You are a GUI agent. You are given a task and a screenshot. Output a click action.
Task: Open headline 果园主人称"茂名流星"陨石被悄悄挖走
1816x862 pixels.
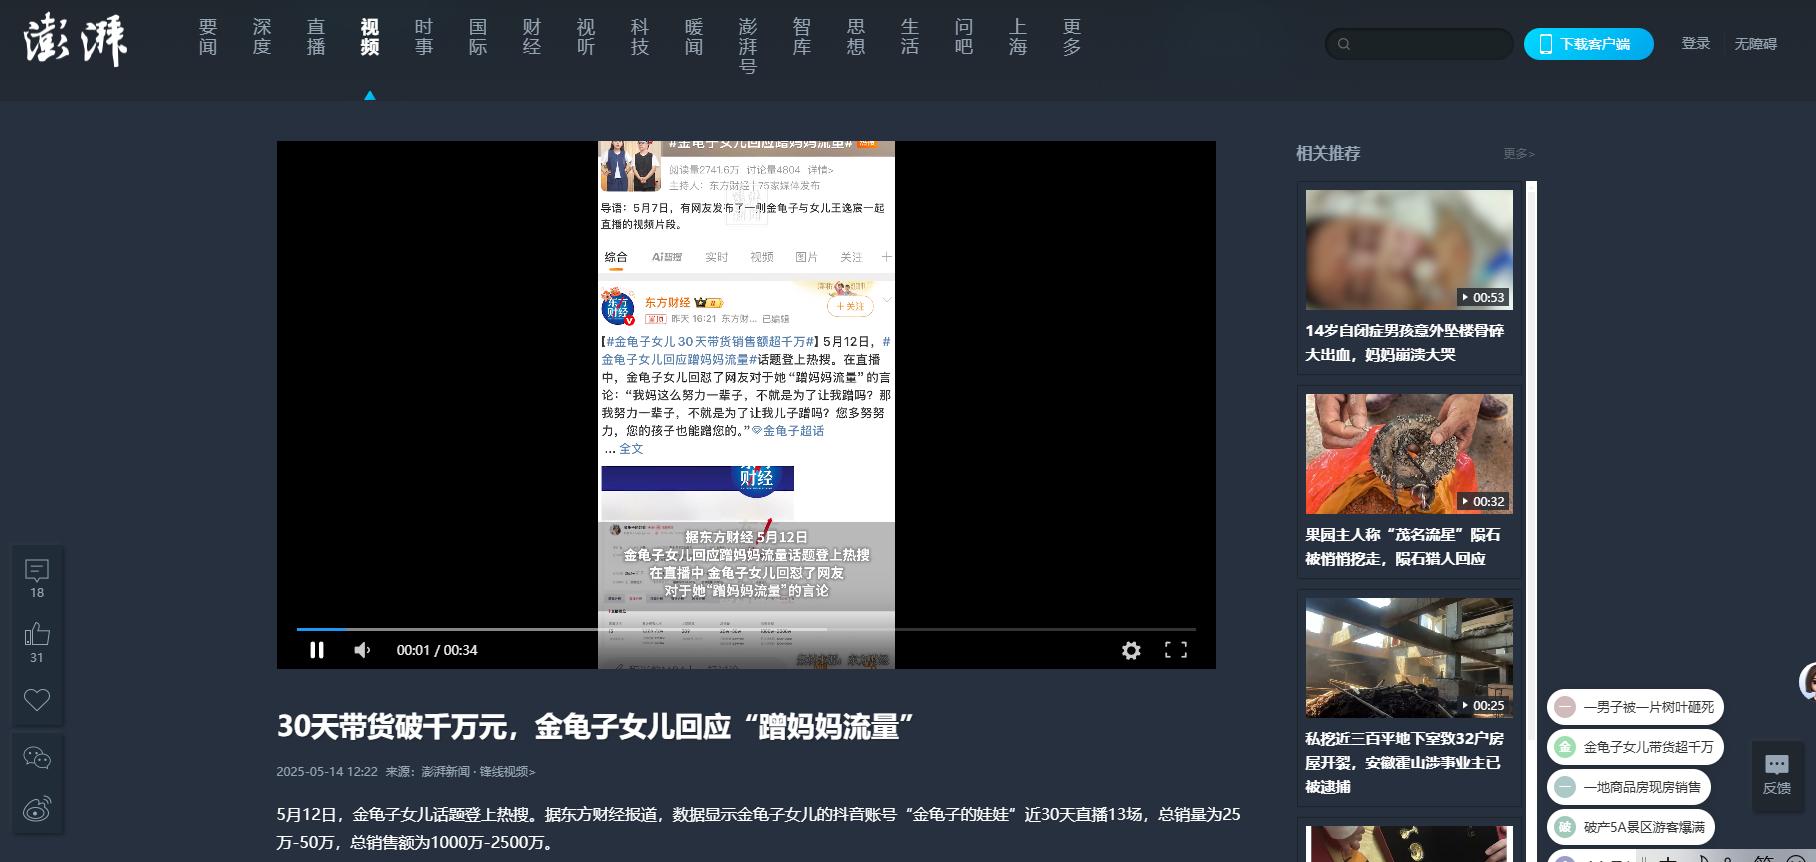pos(1402,547)
